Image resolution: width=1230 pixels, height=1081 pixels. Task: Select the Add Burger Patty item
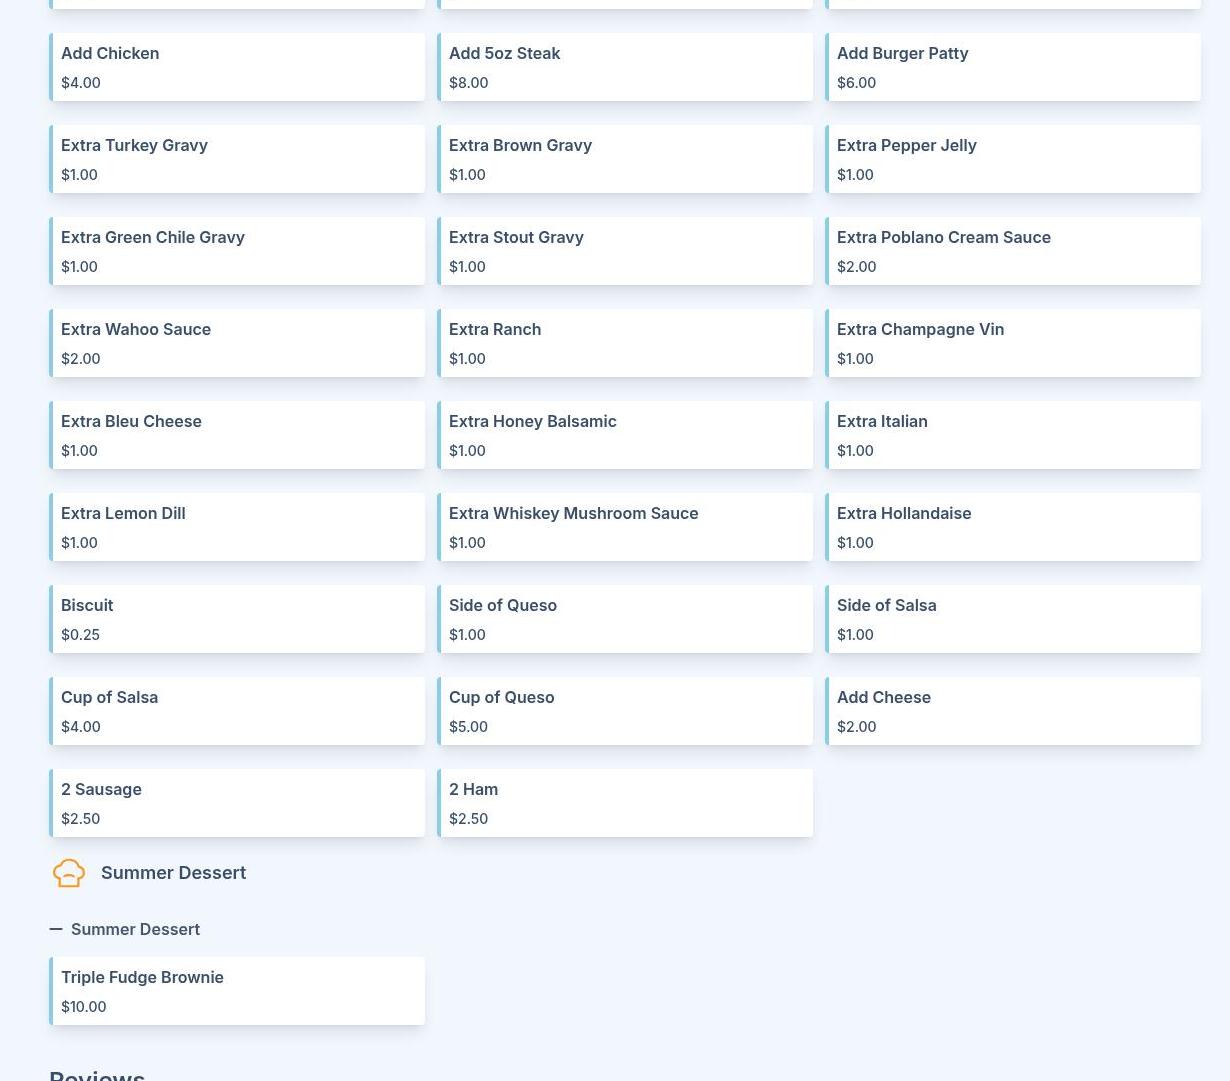[1013, 67]
